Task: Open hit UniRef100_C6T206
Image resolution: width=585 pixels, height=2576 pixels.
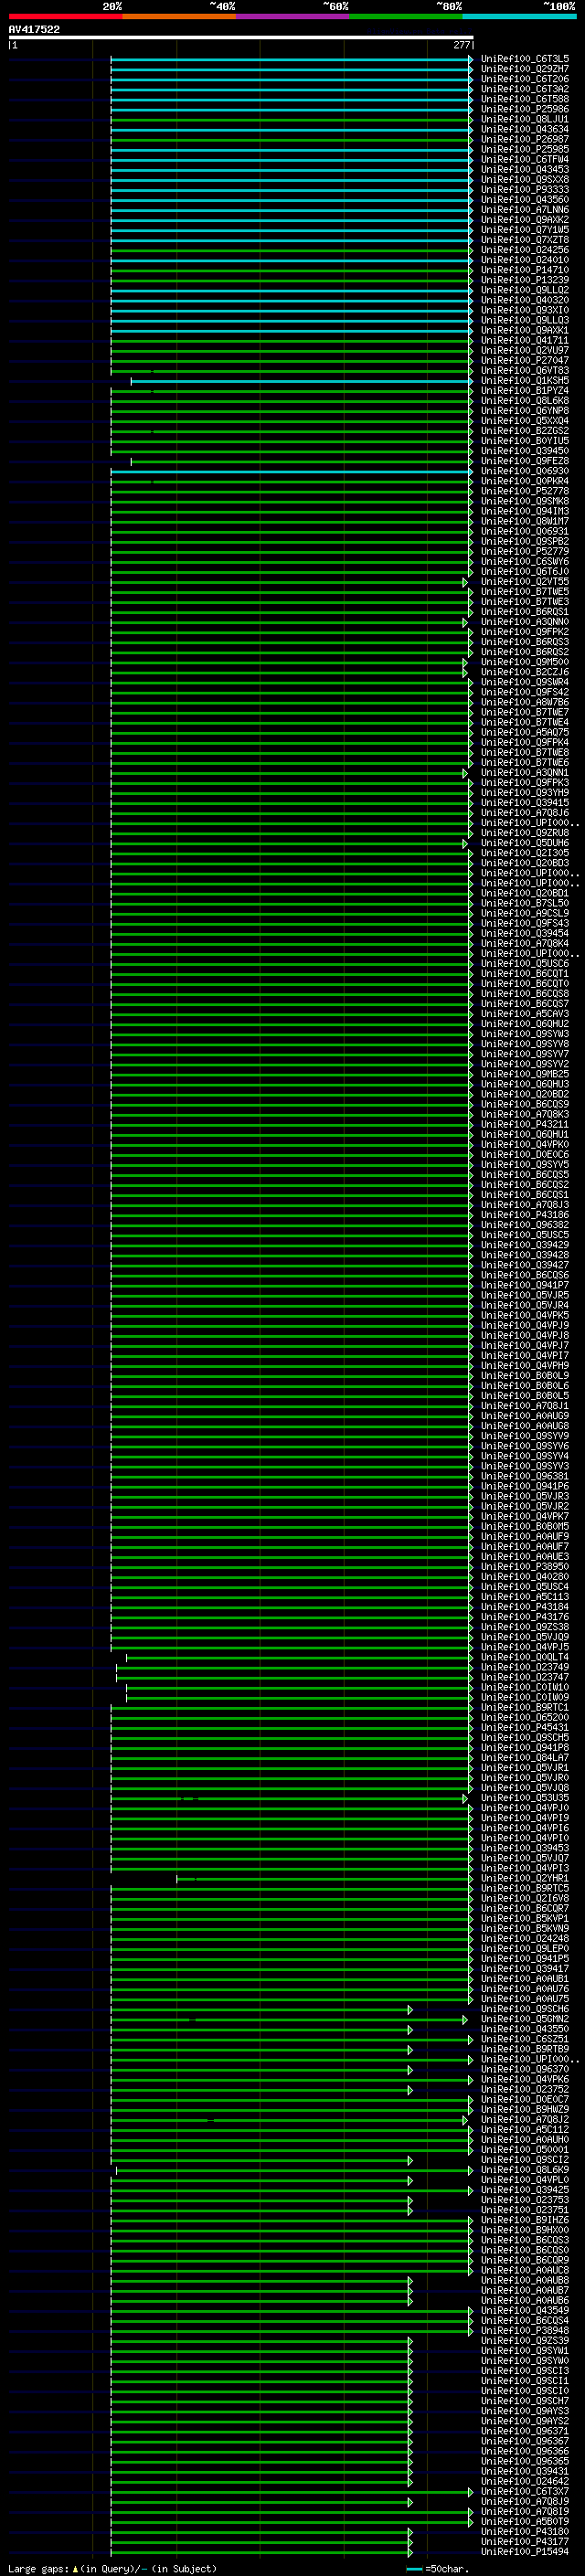Action: [x=525, y=79]
